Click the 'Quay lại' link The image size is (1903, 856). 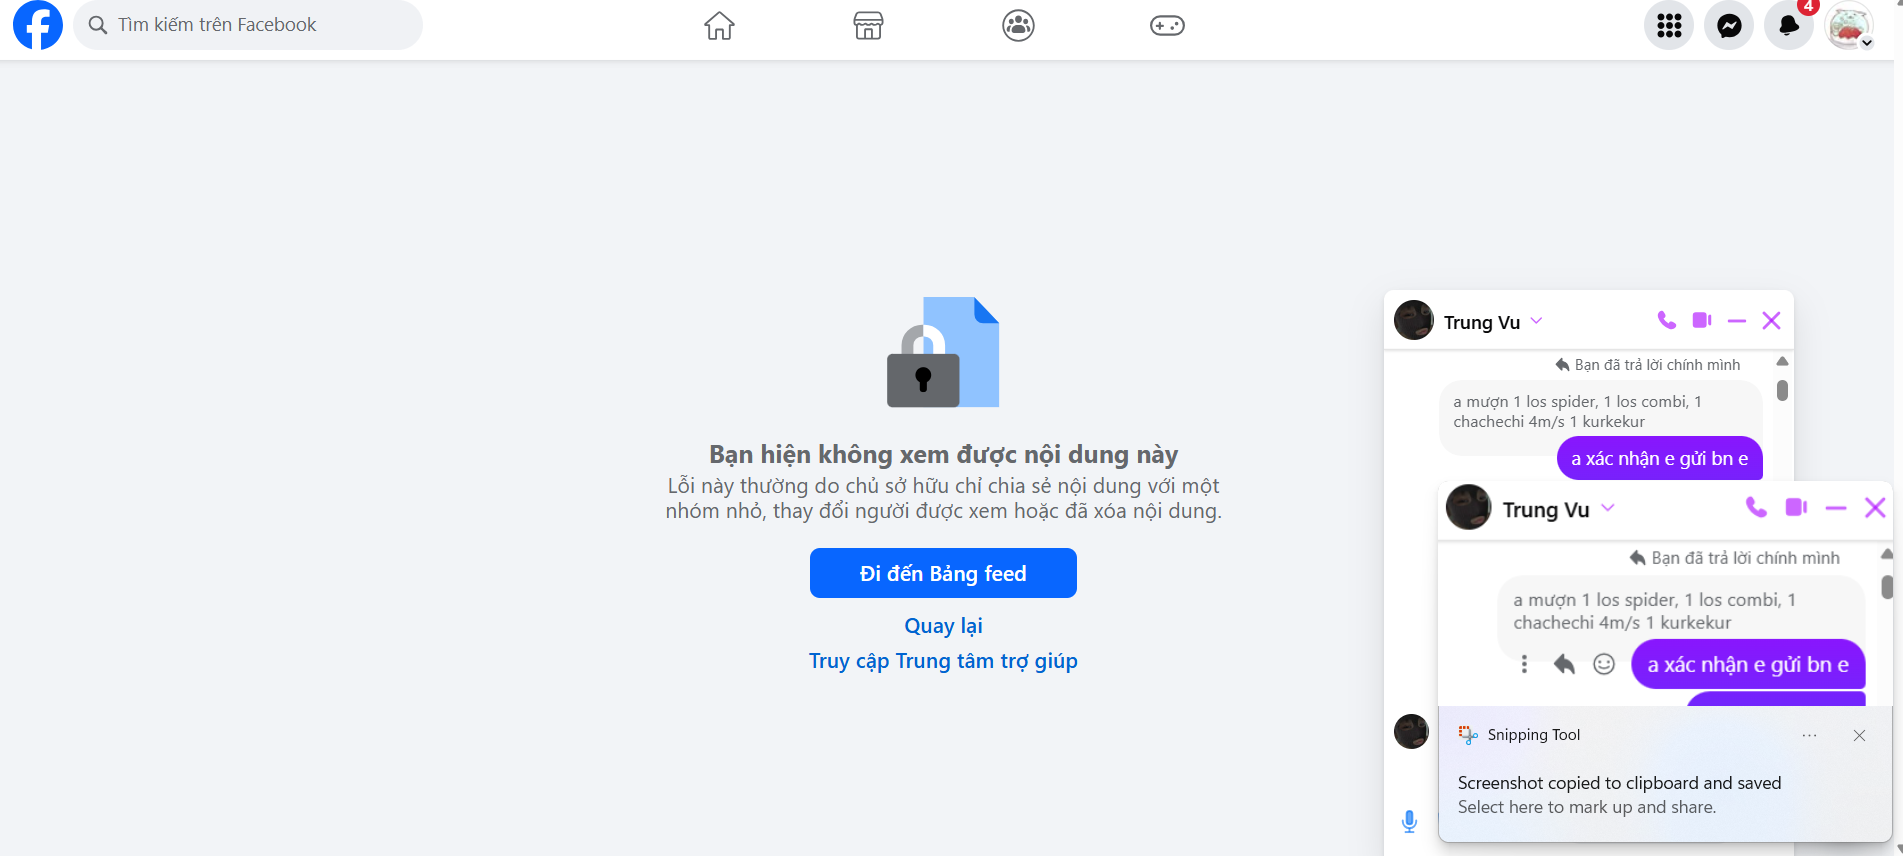tap(943, 626)
